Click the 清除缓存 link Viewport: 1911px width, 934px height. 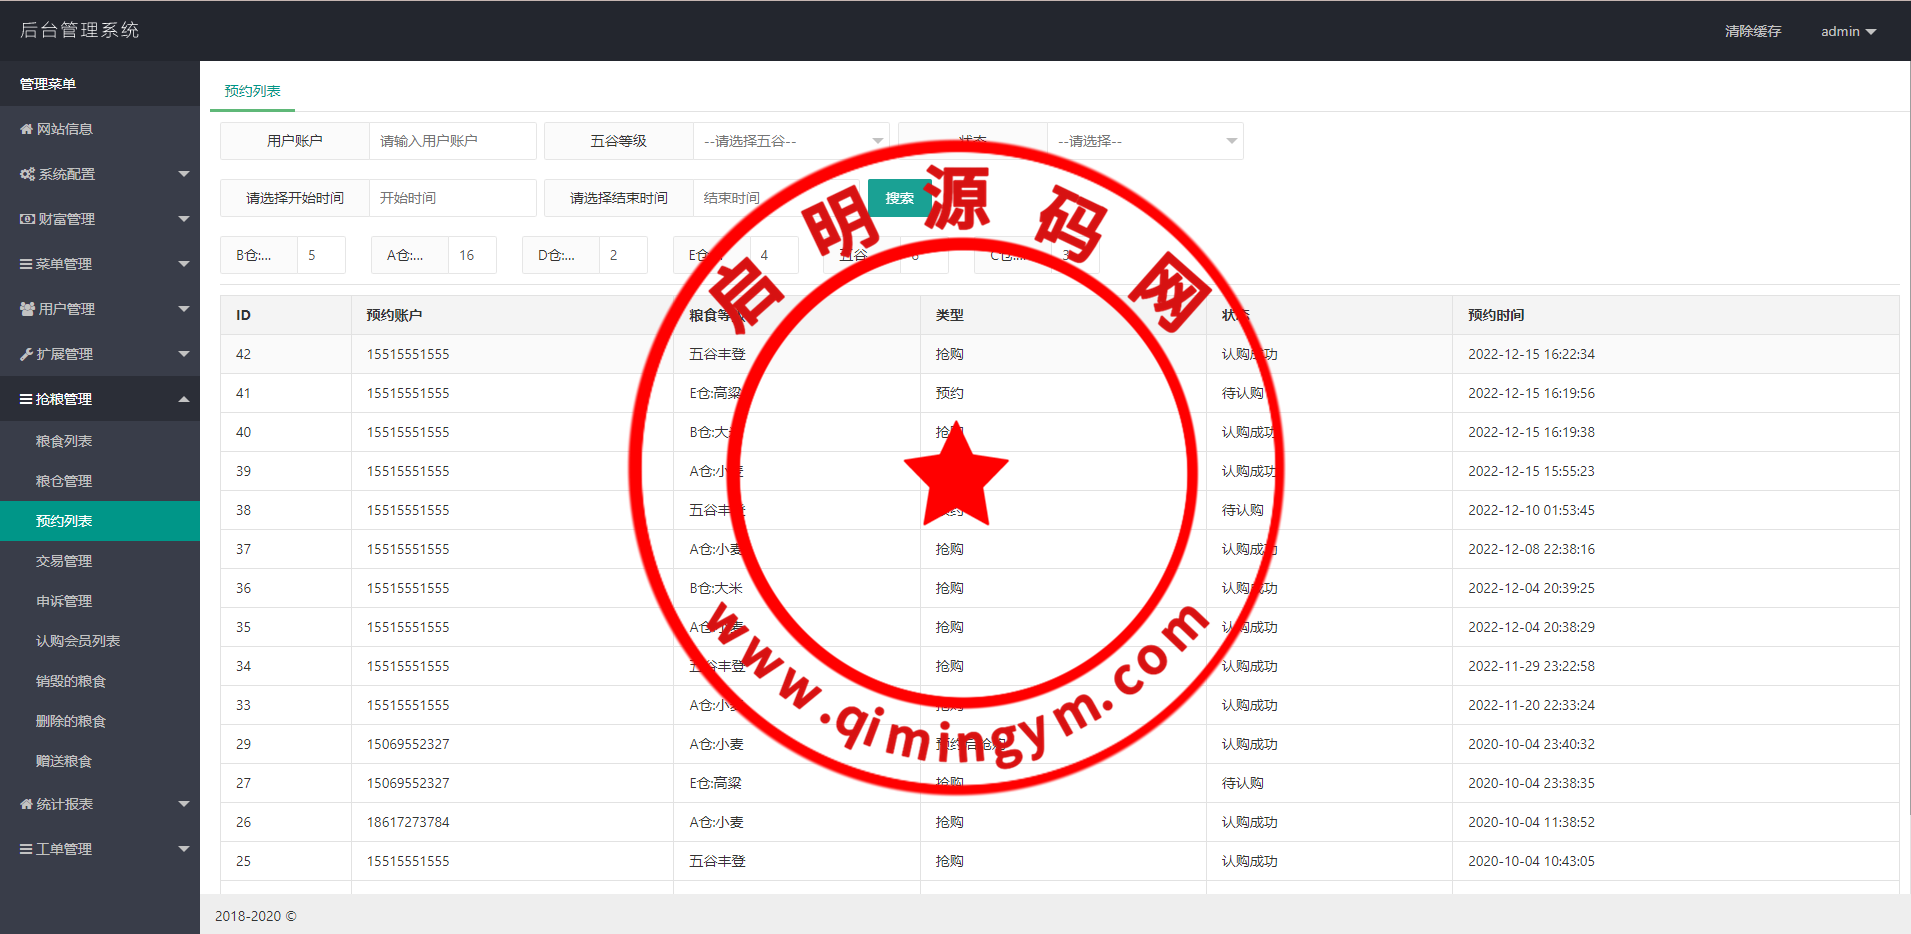1752,31
